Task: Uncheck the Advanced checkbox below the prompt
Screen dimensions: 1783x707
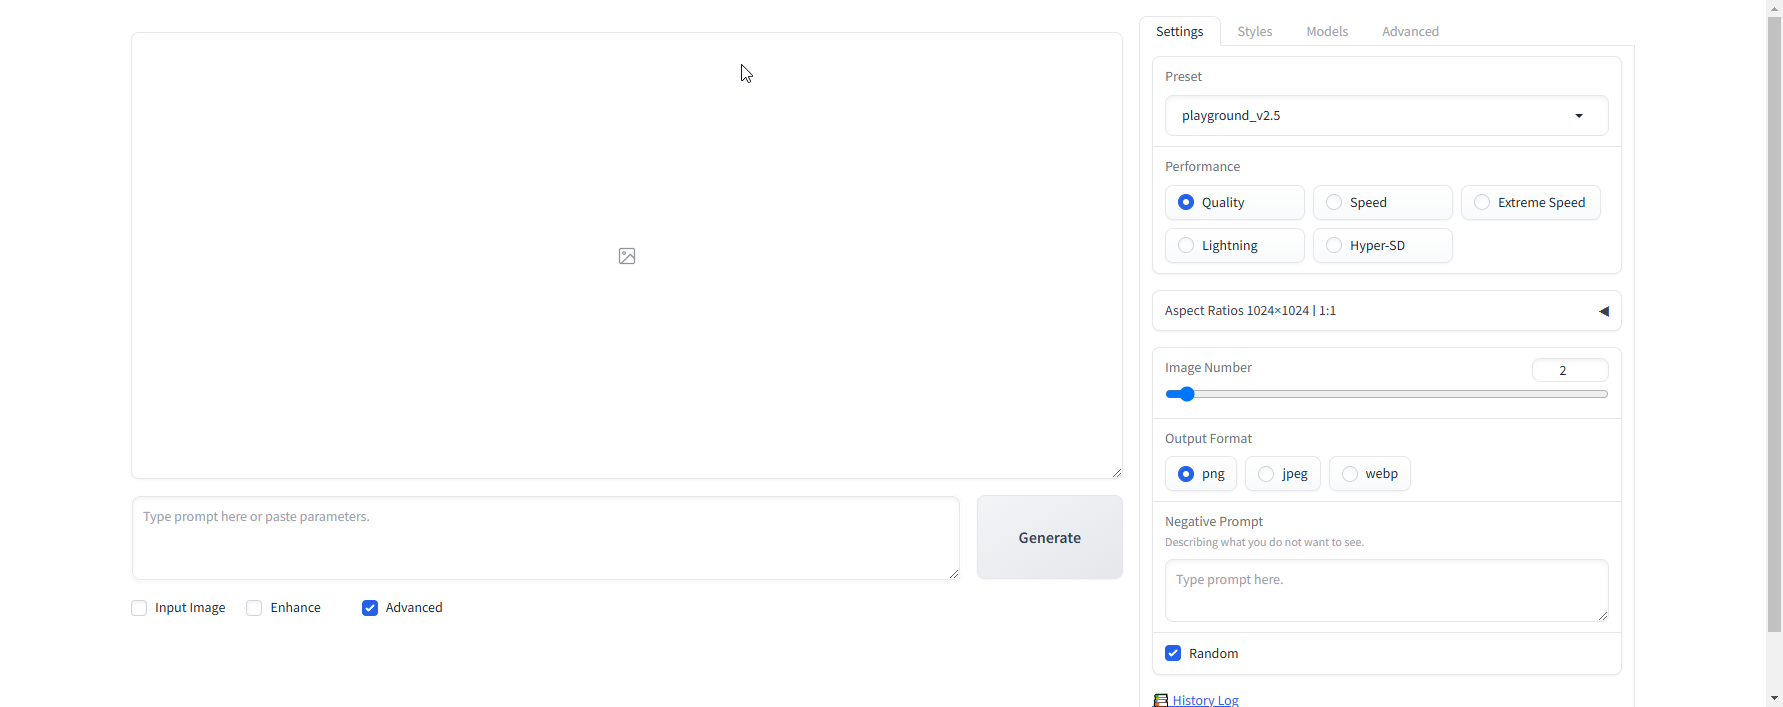Action: point(370,608)
